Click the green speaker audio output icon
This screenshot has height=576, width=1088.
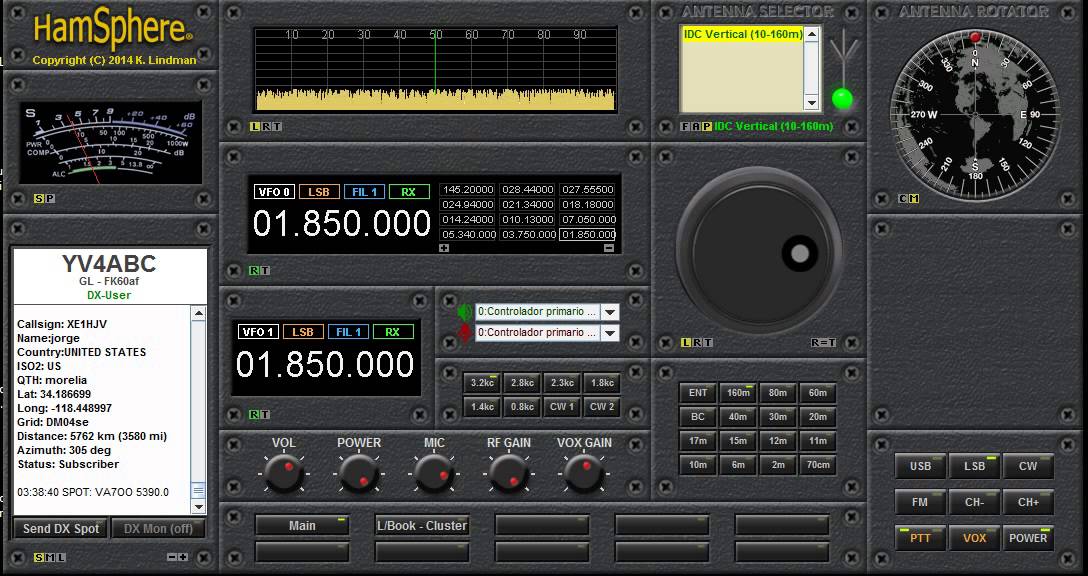(x=464, y=312)
